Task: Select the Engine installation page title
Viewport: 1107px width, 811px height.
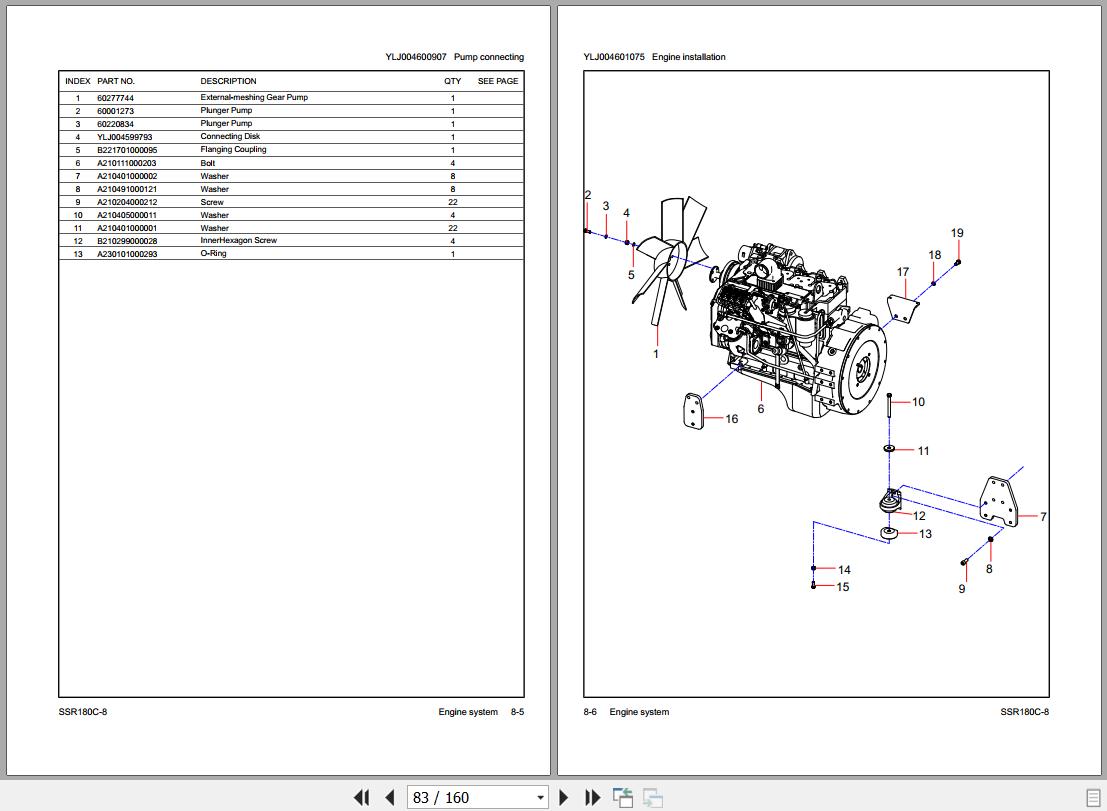Action: click(x=688, y=57)
